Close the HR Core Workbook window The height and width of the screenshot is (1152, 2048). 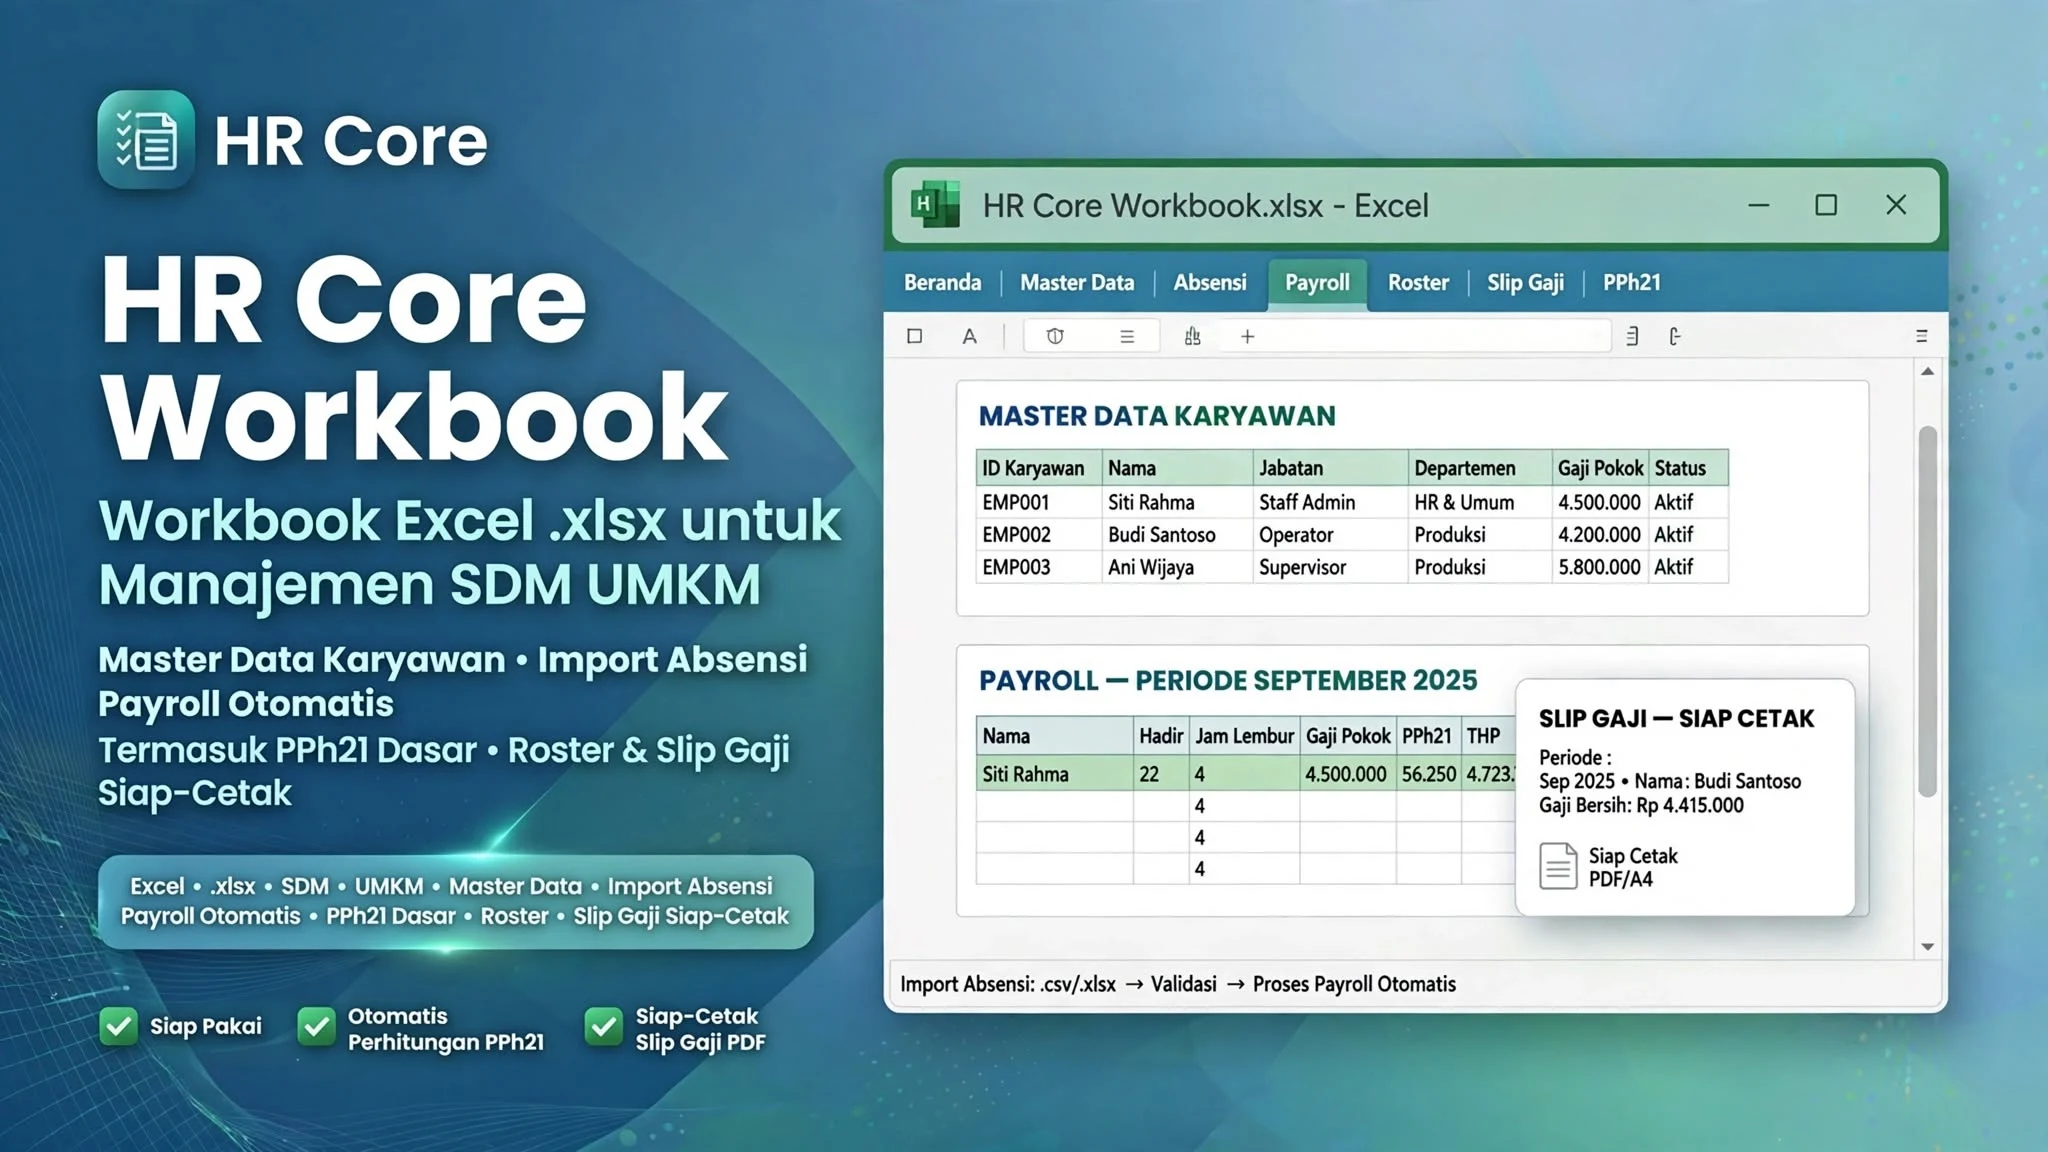click(x=1896, y=205)
